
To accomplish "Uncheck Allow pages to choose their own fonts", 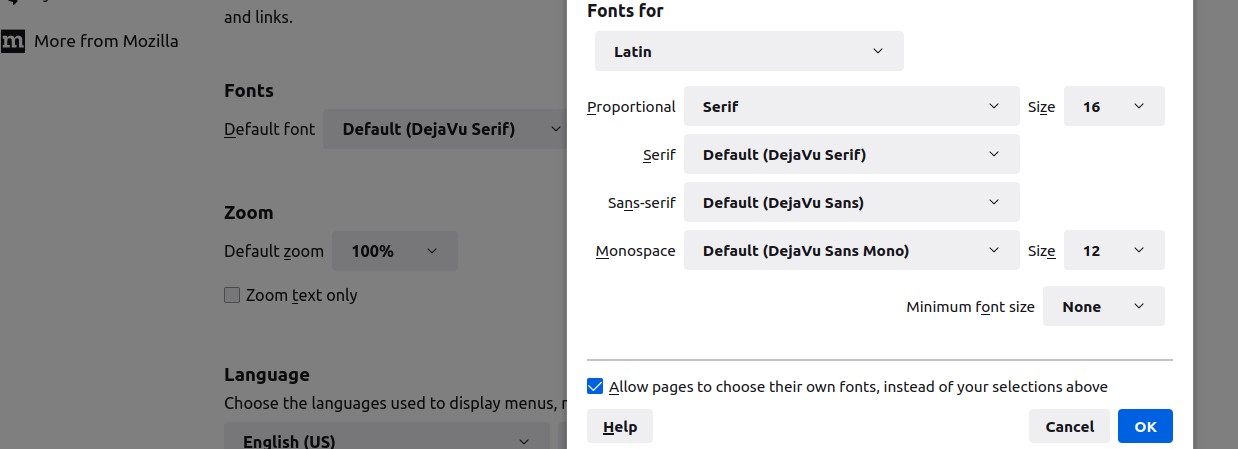I will point(595,386).
